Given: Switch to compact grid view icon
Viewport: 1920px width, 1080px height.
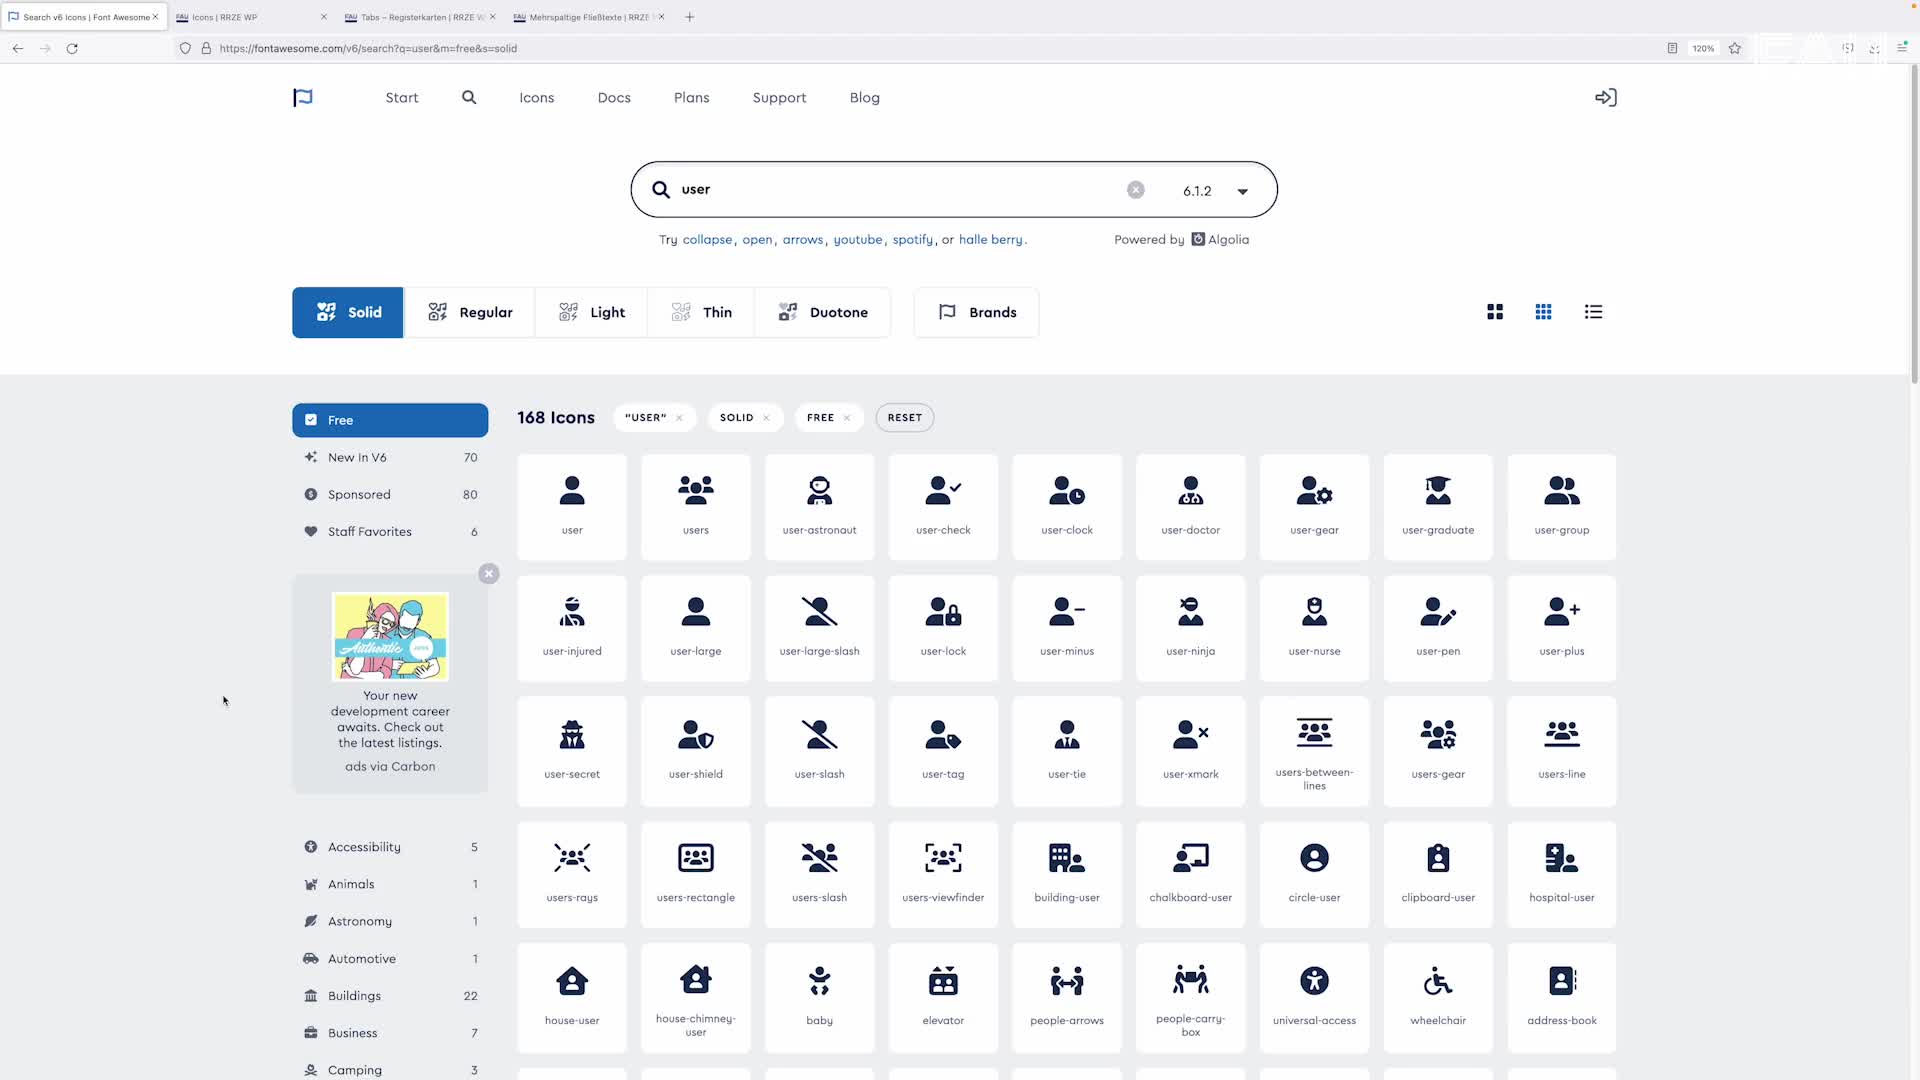Looking at the screenshot, I should pyautogui.click(x=1543, y=312).
